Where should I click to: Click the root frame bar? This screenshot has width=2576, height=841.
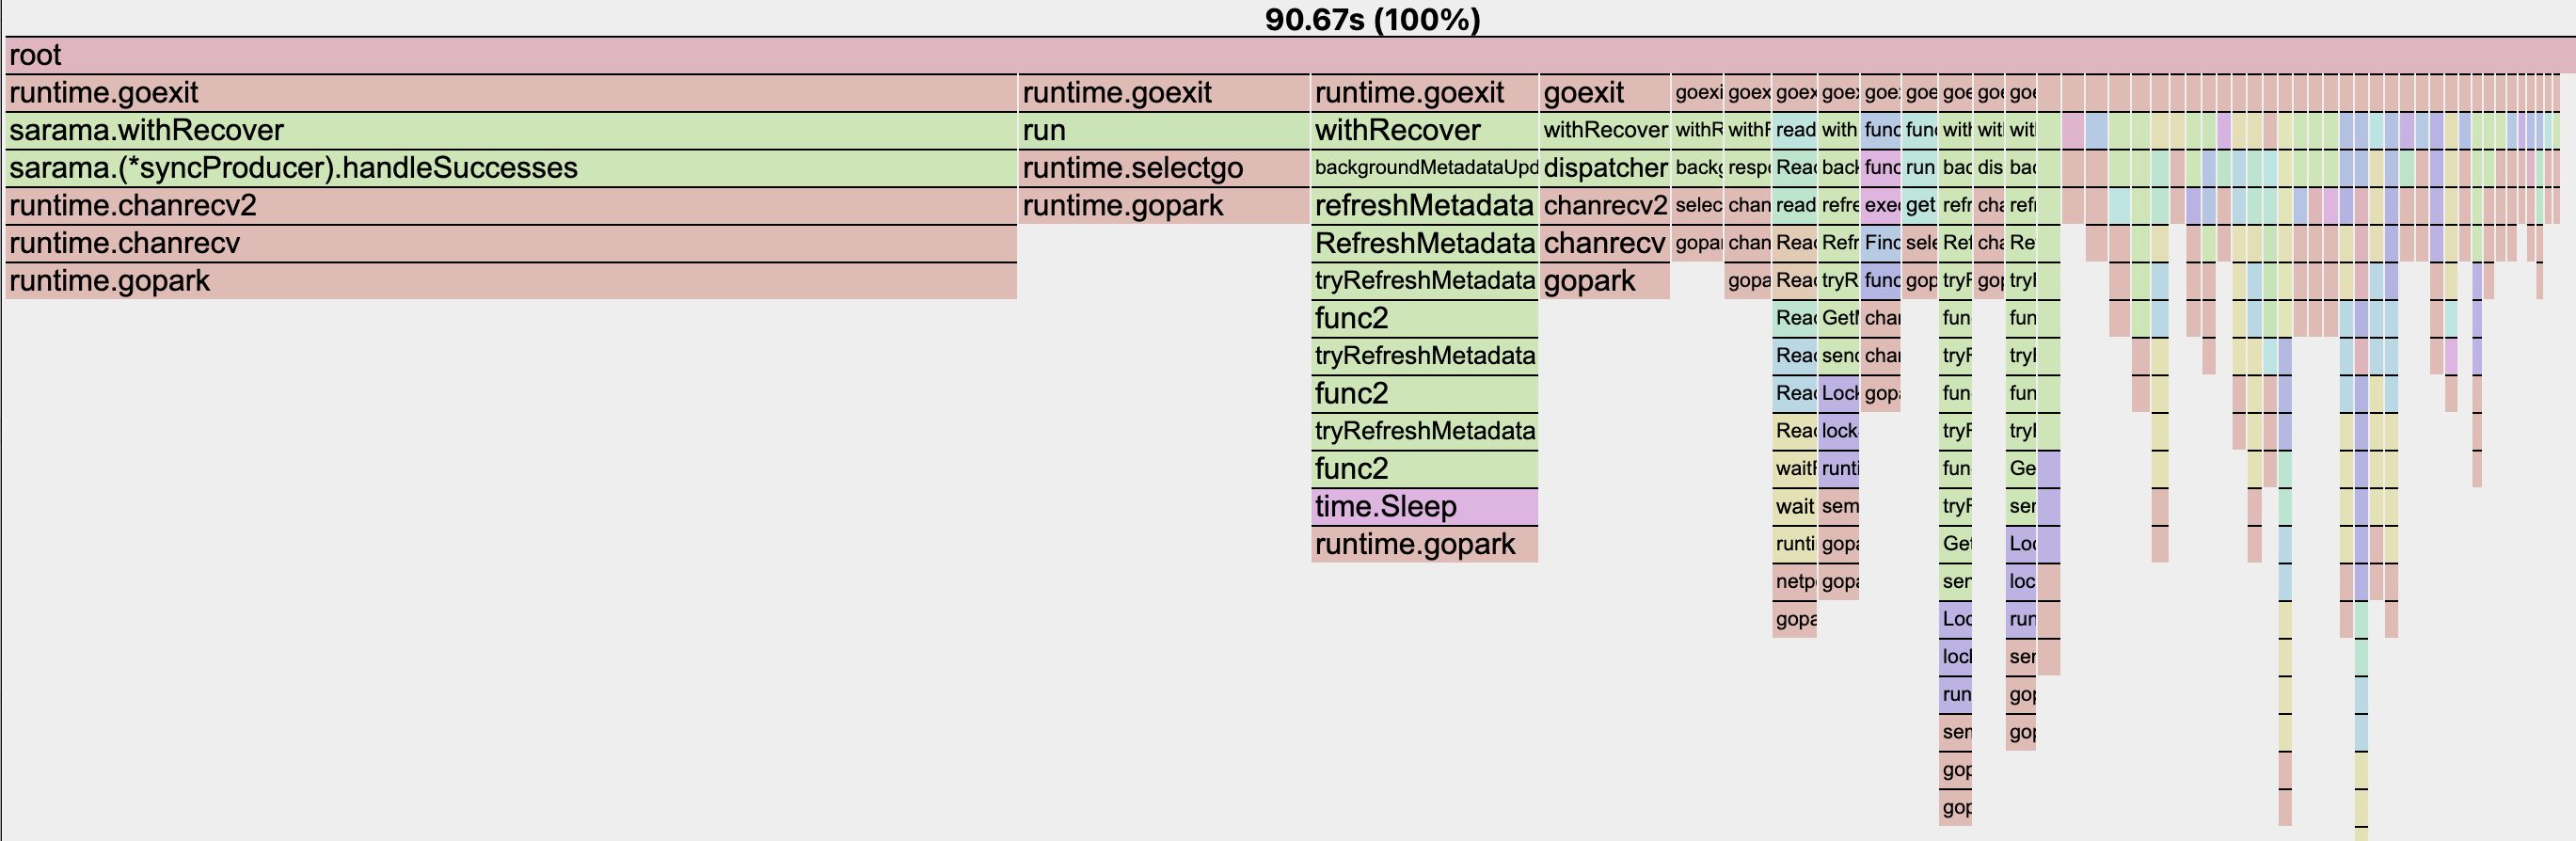click(1288, 55)
